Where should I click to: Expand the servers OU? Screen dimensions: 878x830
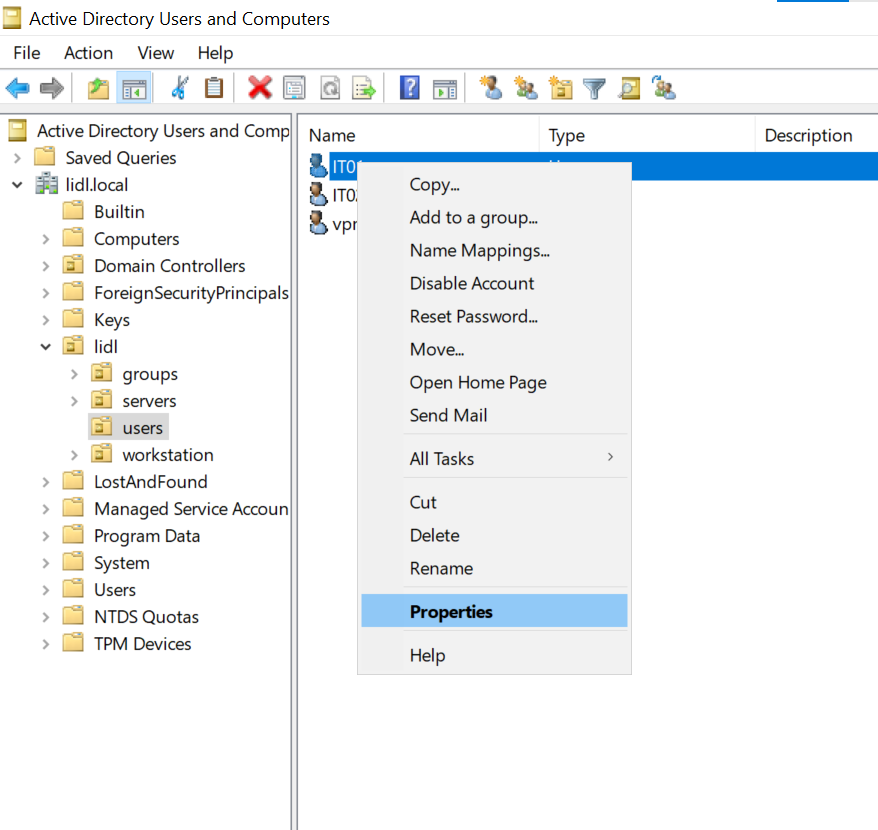[x=74, y=401]
